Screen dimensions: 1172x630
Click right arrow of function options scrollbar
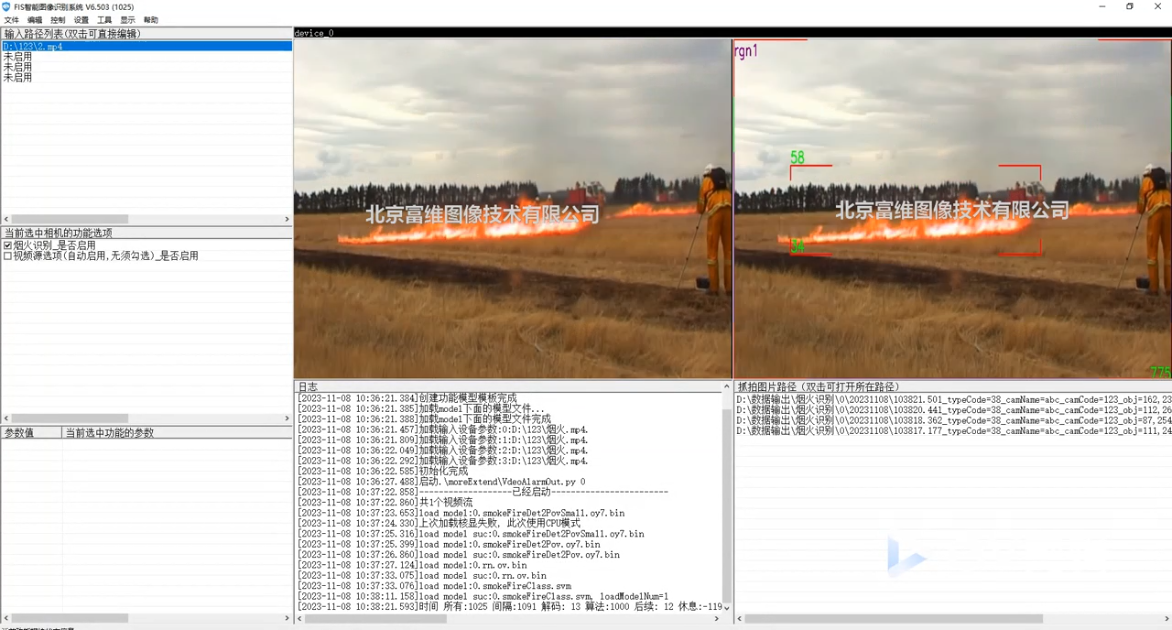click(x=287, y=419)
